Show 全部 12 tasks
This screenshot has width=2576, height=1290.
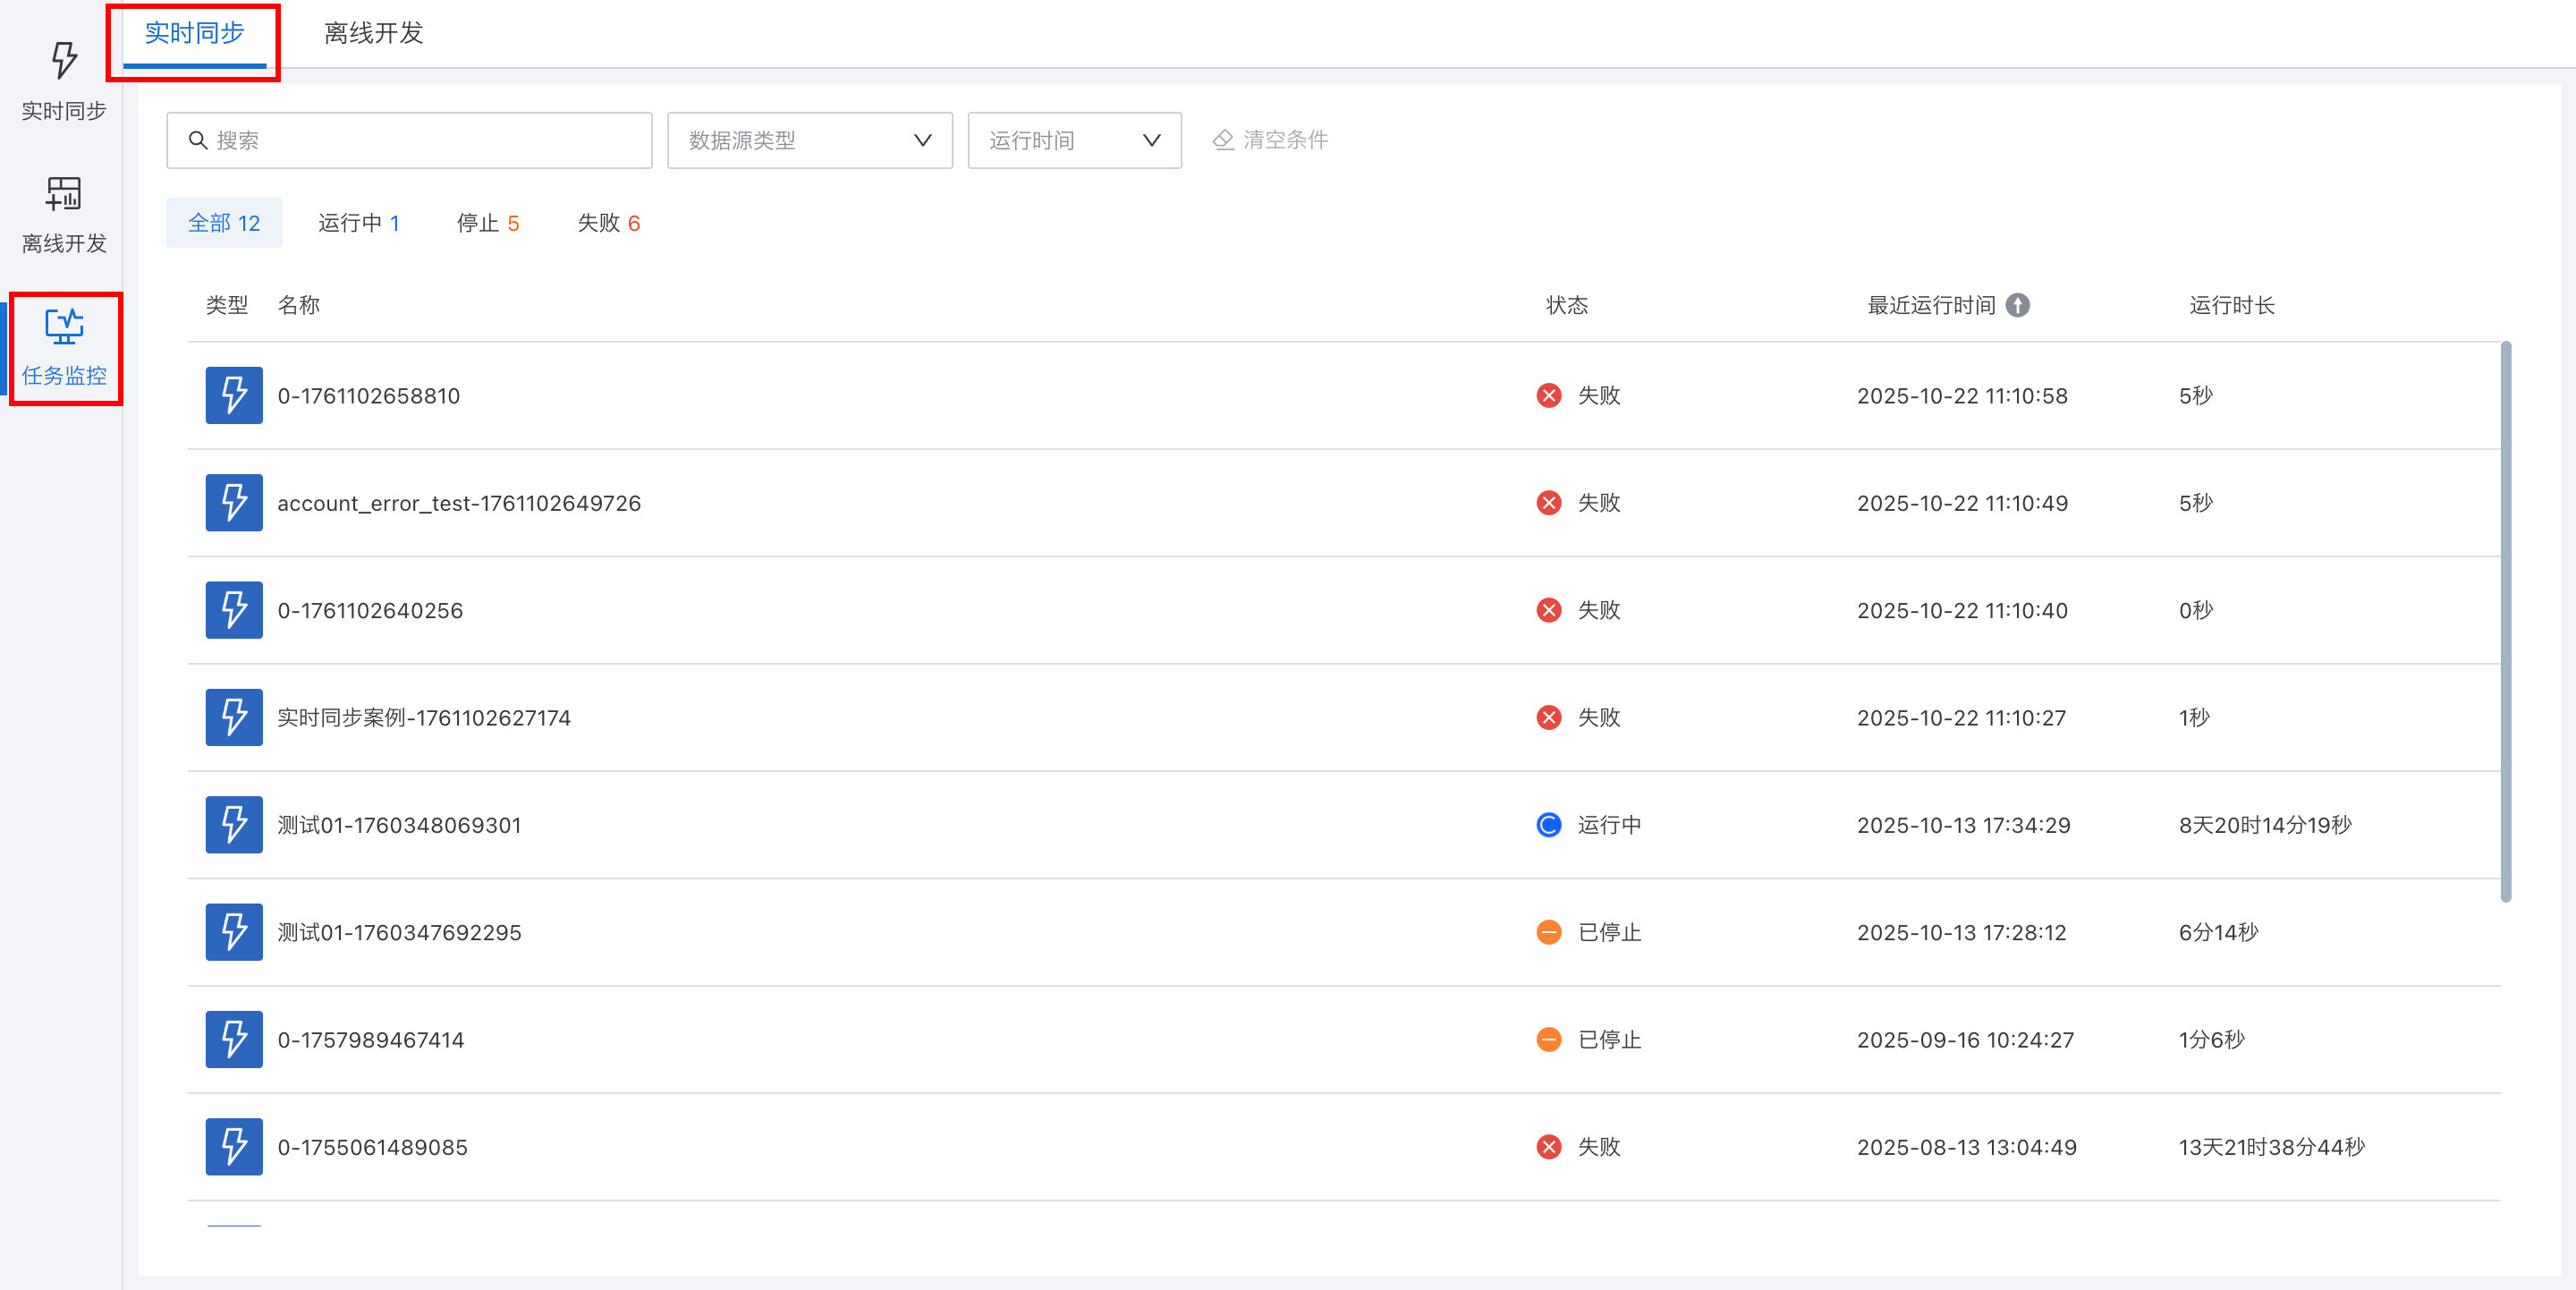[224, 223]
